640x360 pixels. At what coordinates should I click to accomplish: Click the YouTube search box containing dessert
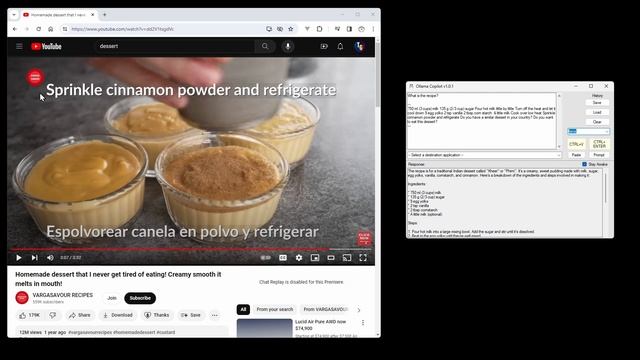[x=175, y=46]
